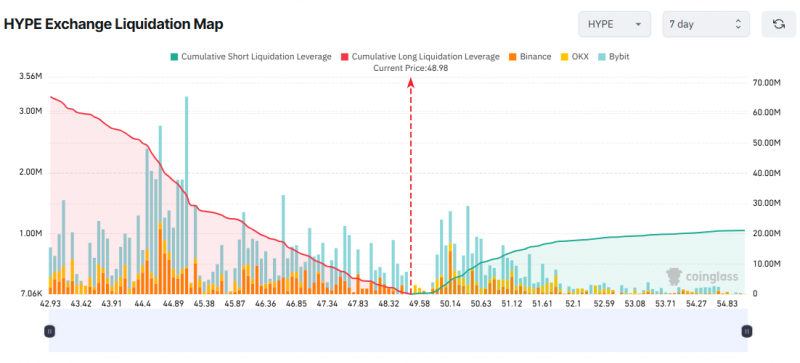Click the refresh icon button
Viewport: 800px width, 363px height.
(779, 24)
